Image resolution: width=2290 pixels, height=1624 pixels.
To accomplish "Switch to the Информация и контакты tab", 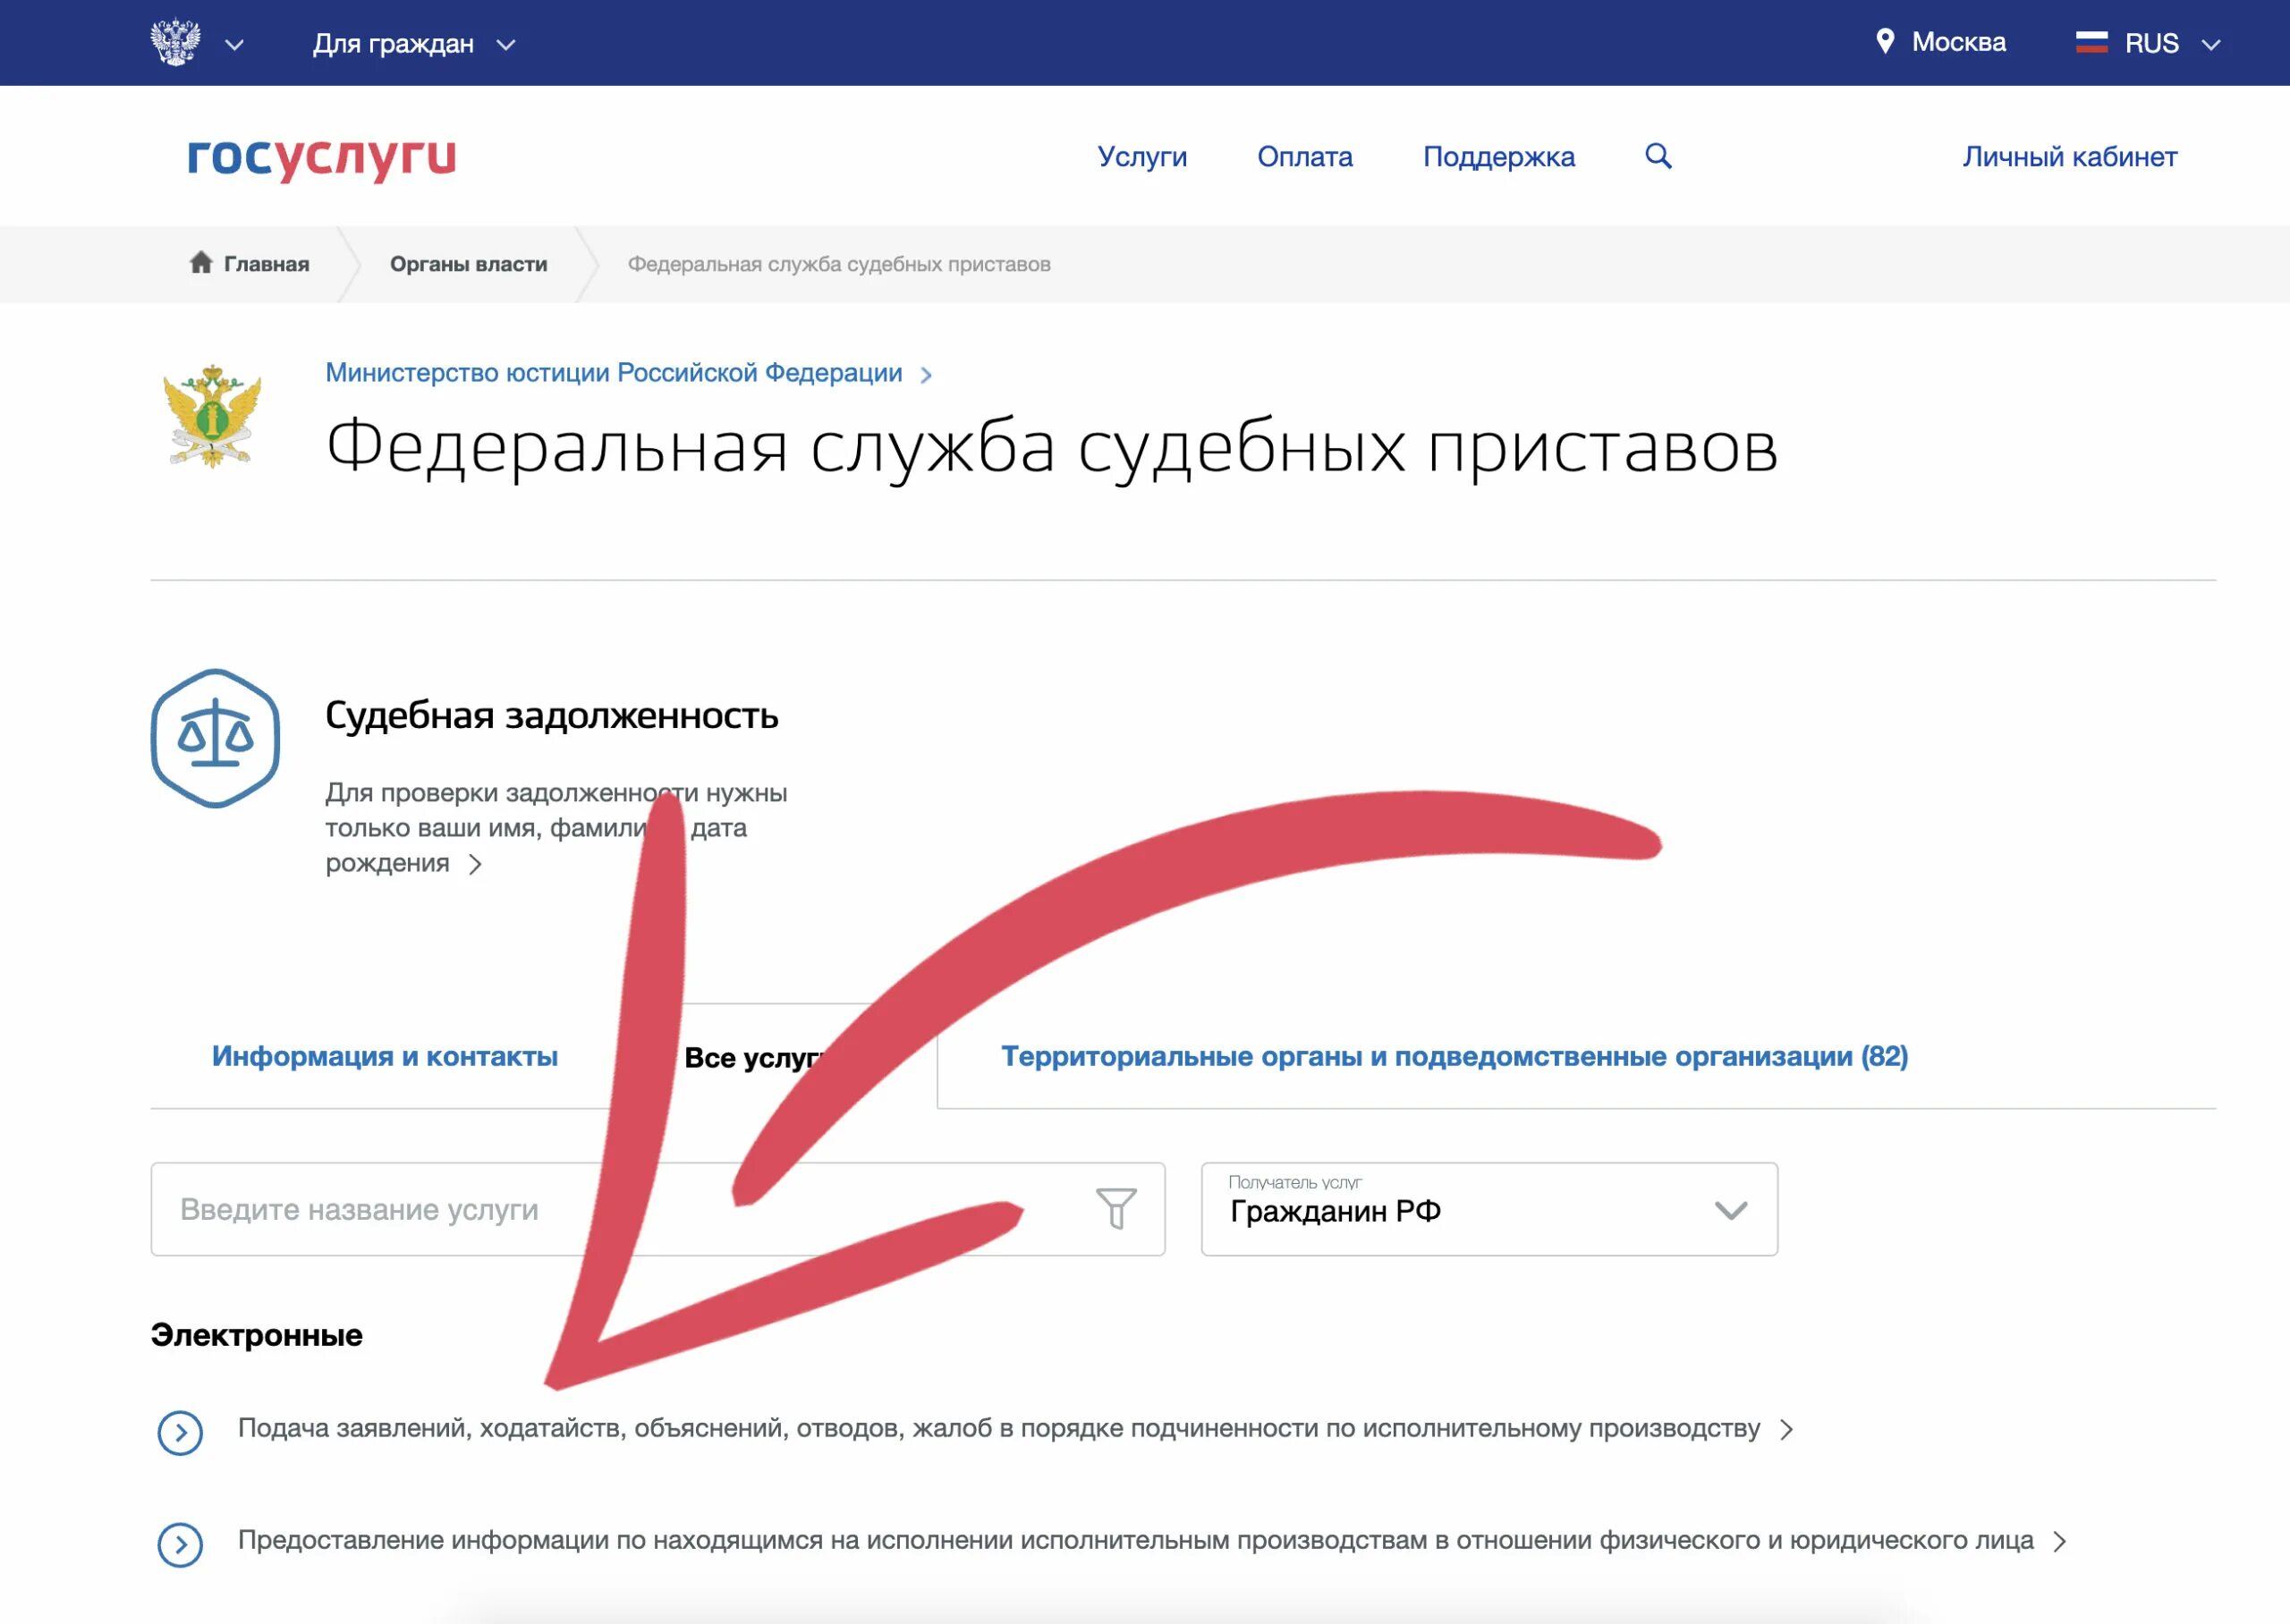I will tap(385, 1056).
